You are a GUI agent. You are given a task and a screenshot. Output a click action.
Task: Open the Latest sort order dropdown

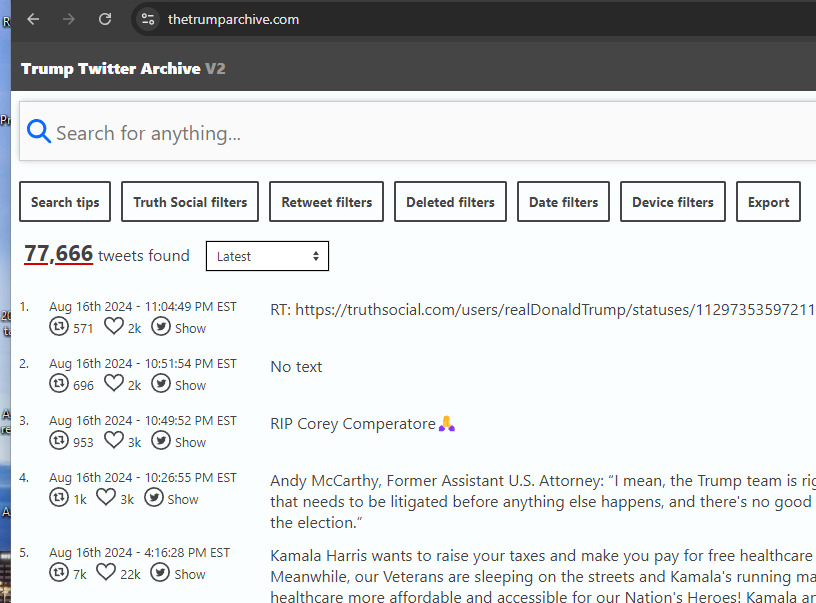267,256
